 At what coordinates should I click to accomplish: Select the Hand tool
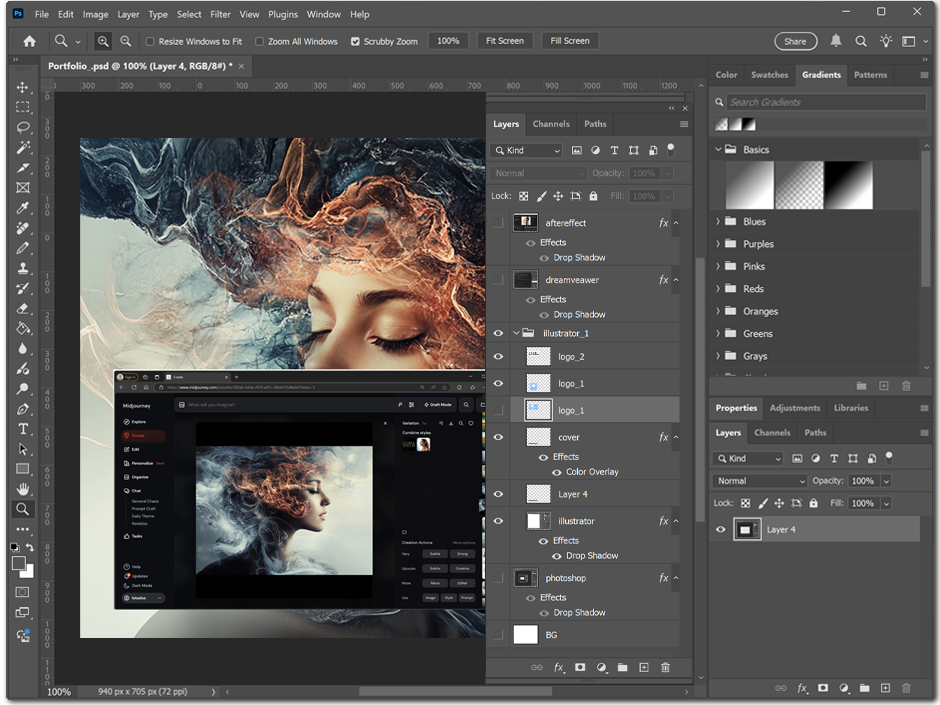[22, 488]
